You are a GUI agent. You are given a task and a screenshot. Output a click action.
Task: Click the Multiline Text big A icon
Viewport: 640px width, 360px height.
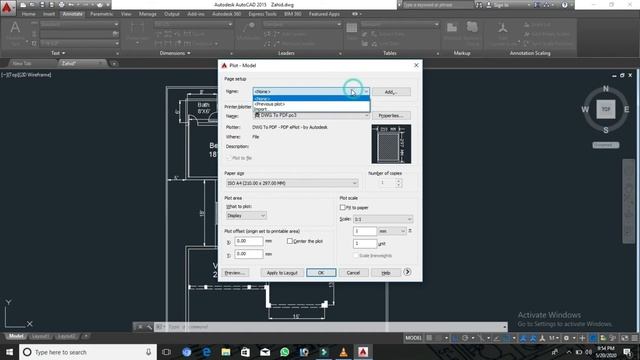point(15,28)
